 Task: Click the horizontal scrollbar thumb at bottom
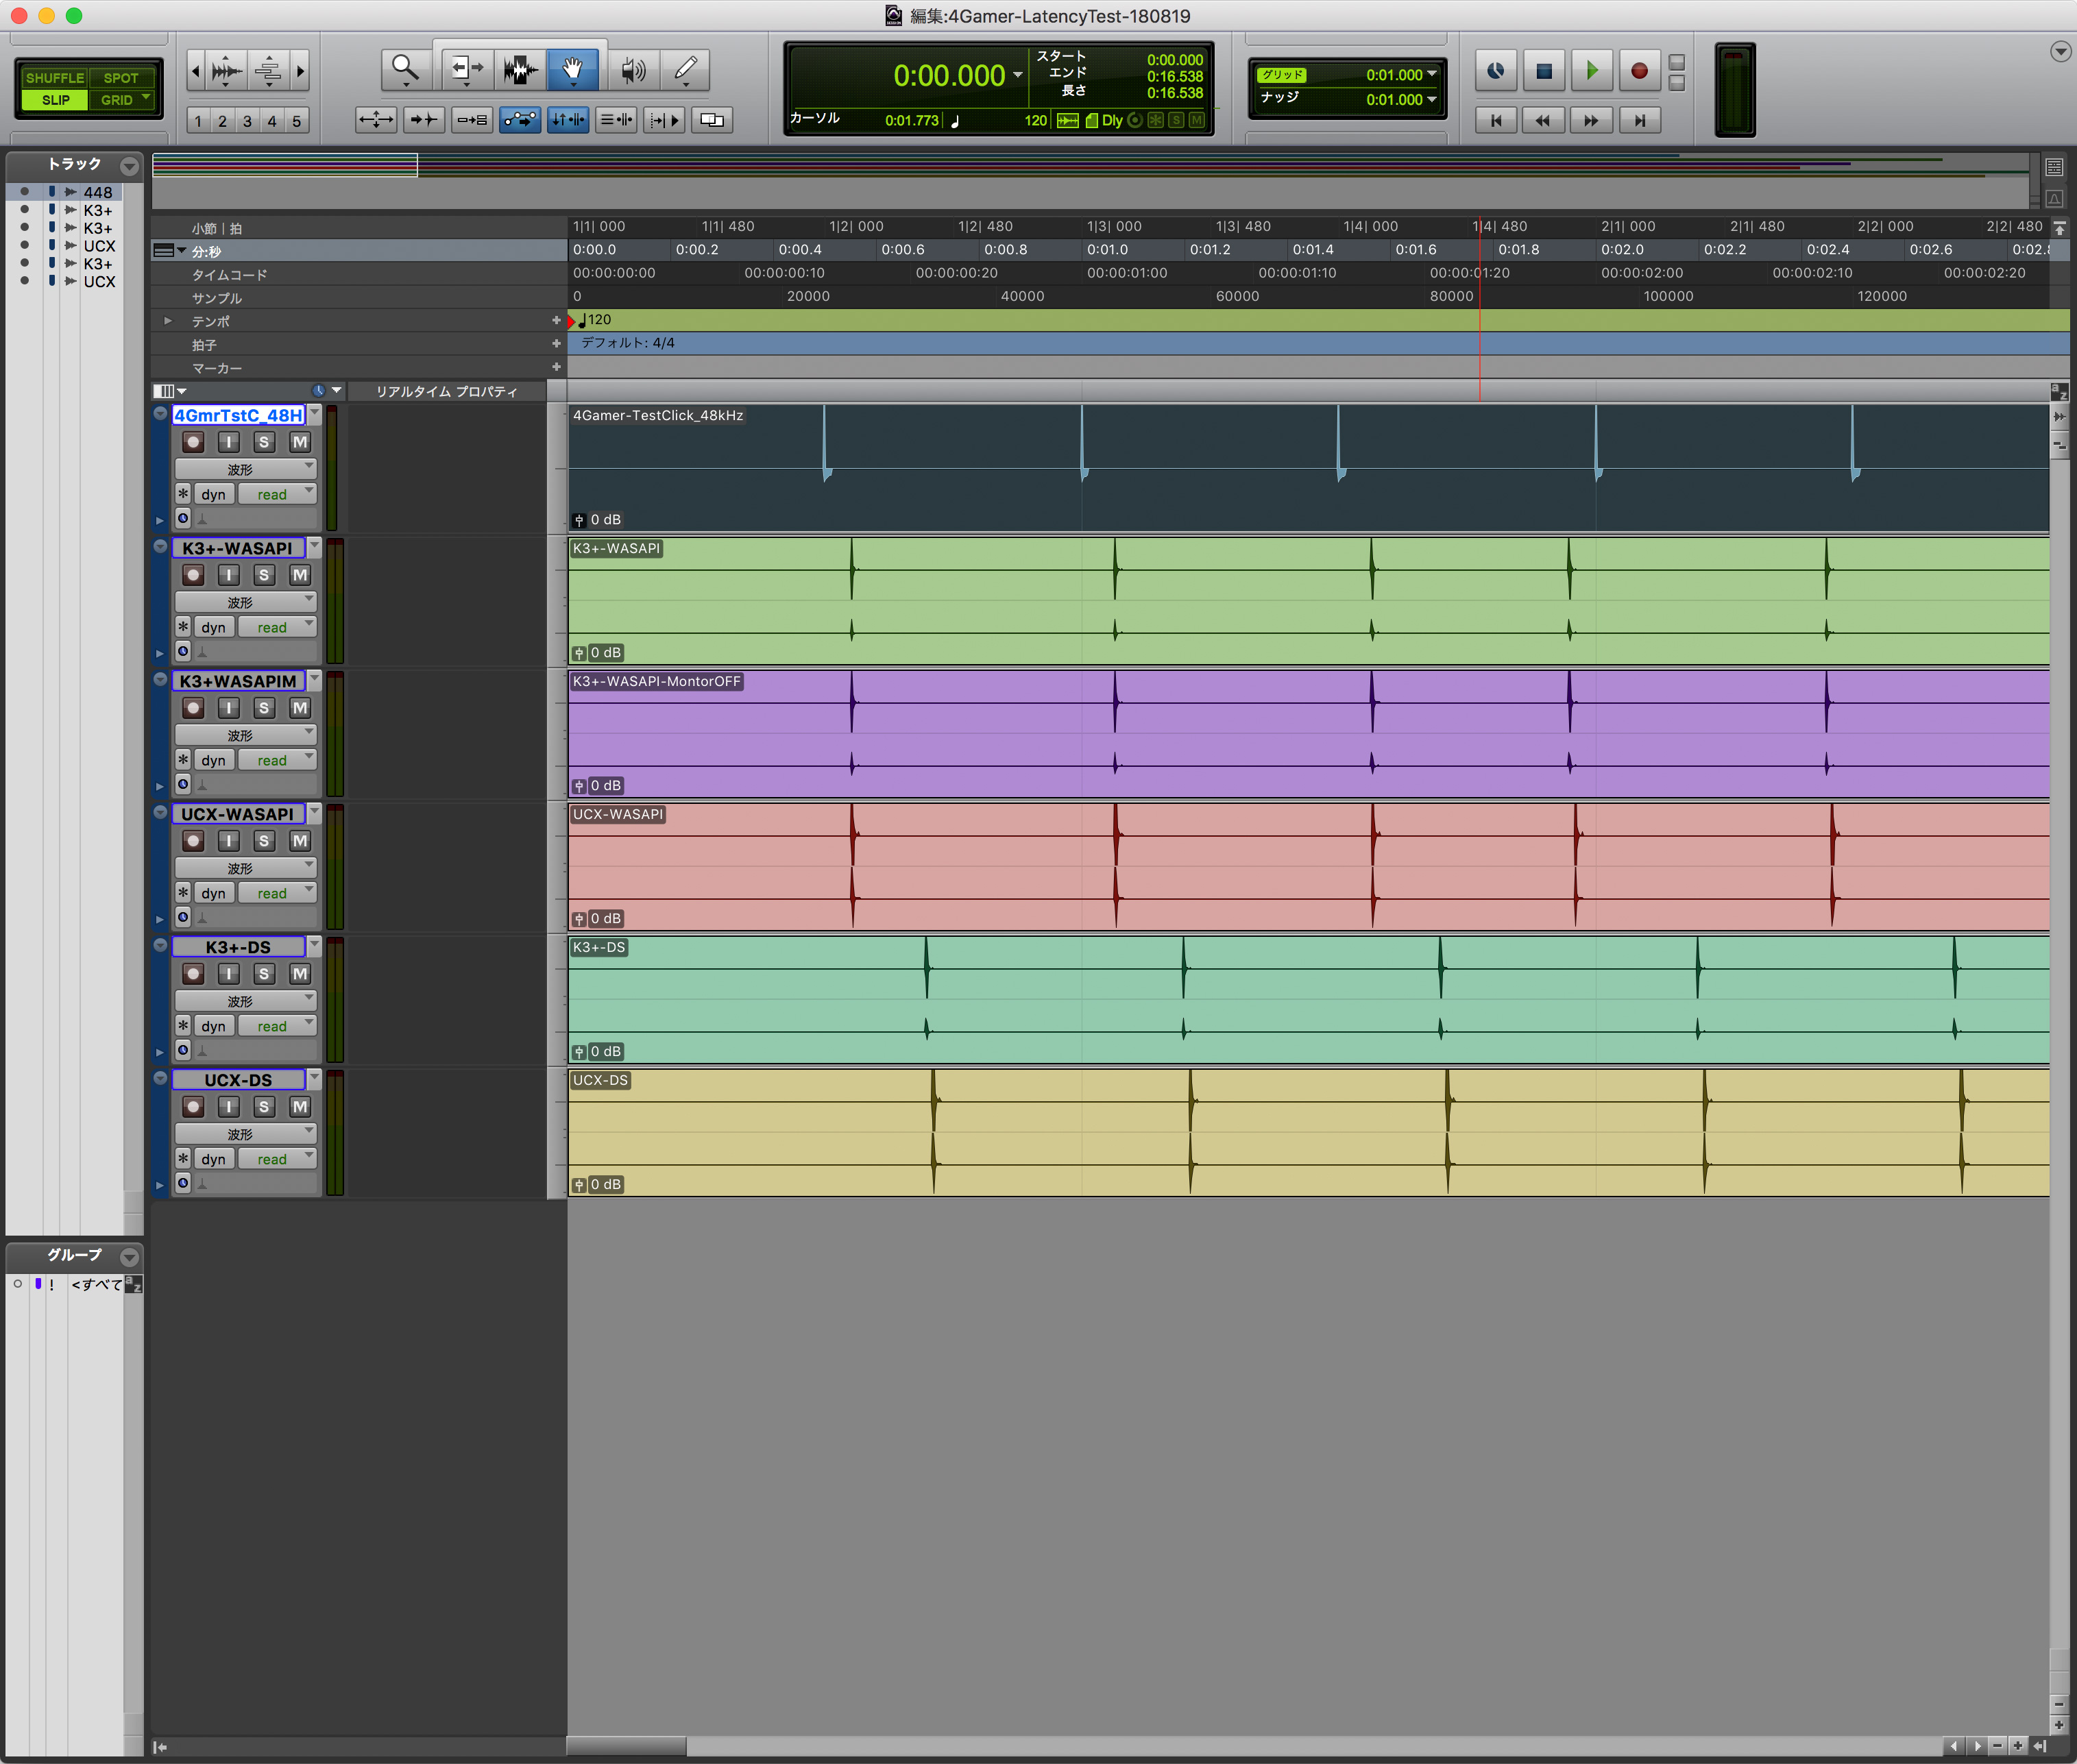pyautogui.click(x=627, y=1746)
